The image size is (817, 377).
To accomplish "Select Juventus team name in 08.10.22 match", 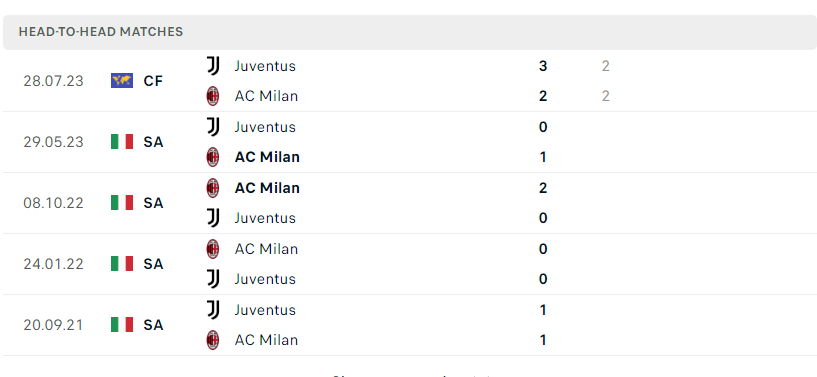I will tap(265, 218).
